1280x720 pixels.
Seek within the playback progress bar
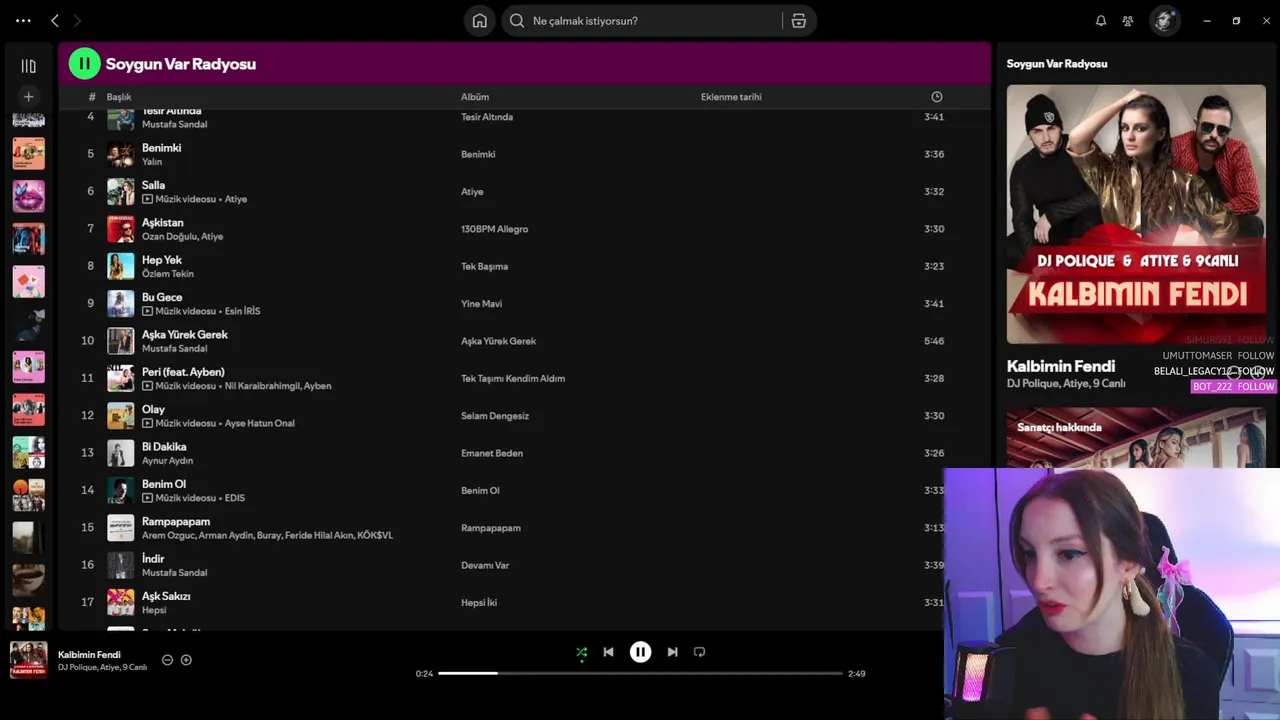point(640,674)
